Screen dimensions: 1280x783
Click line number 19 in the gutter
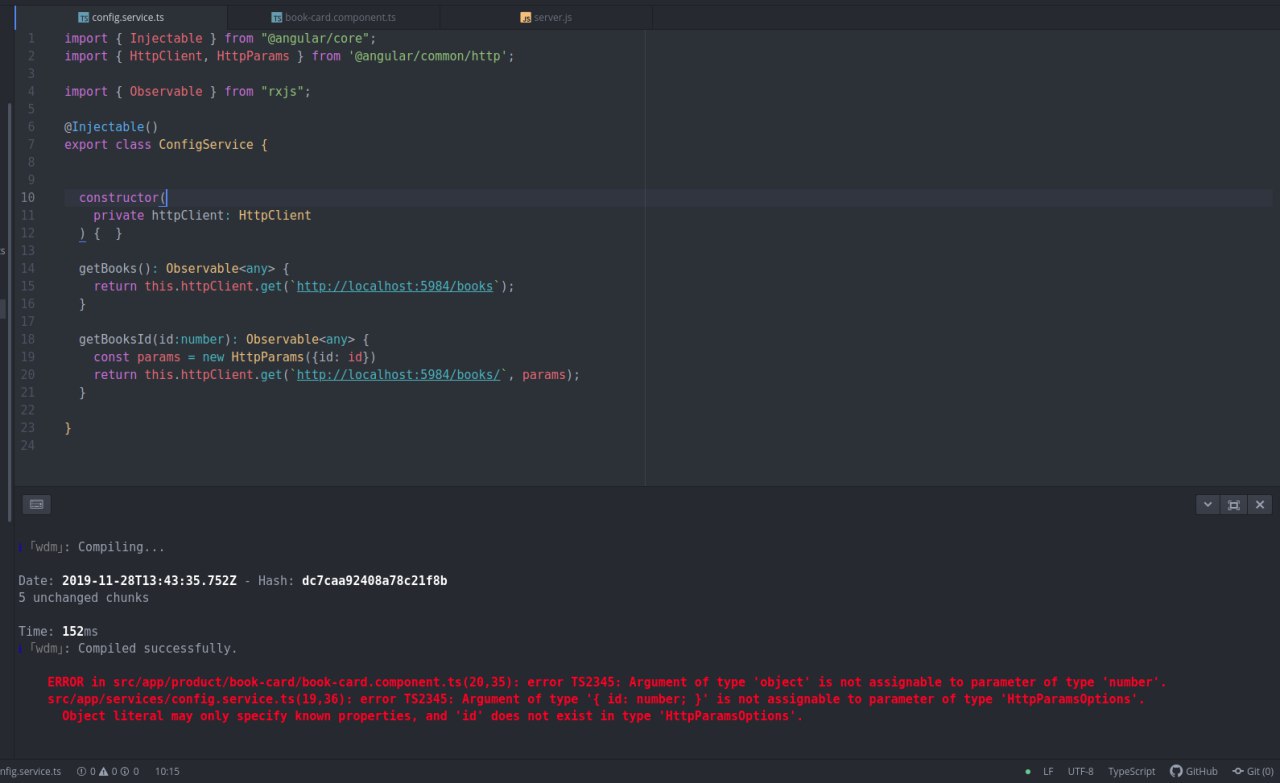tap(28, 357)
